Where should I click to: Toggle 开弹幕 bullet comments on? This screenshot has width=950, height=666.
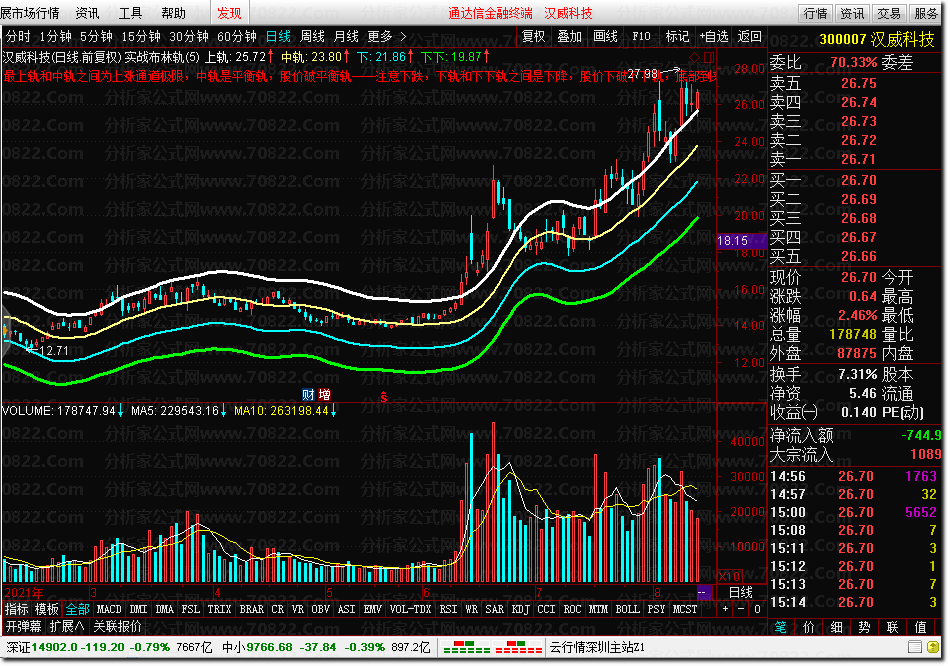pos(24,626)
